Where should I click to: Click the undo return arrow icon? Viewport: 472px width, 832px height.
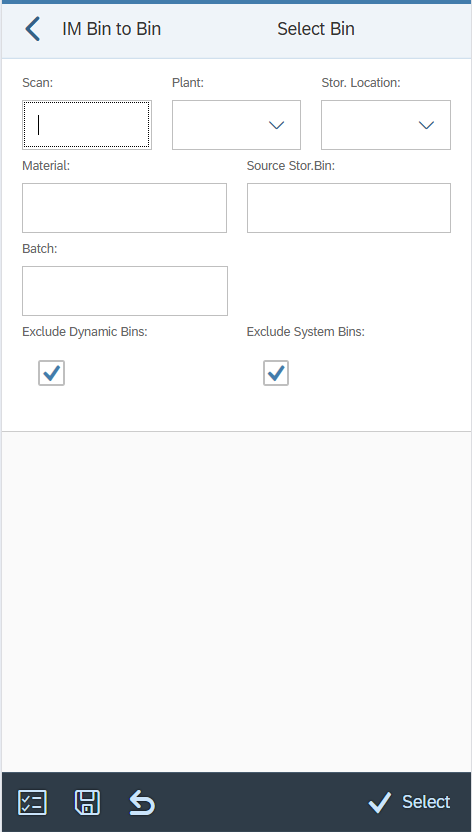142,802
